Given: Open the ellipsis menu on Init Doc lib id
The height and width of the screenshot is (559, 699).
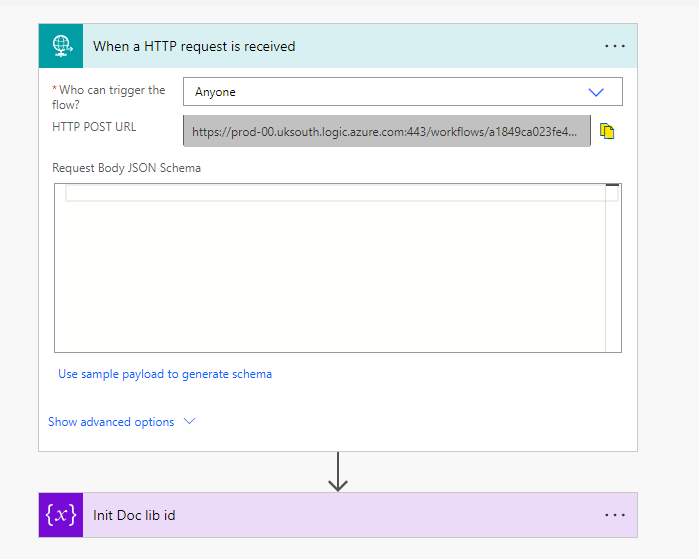Looking at the screenshot, I should click(x=614, y=515).
